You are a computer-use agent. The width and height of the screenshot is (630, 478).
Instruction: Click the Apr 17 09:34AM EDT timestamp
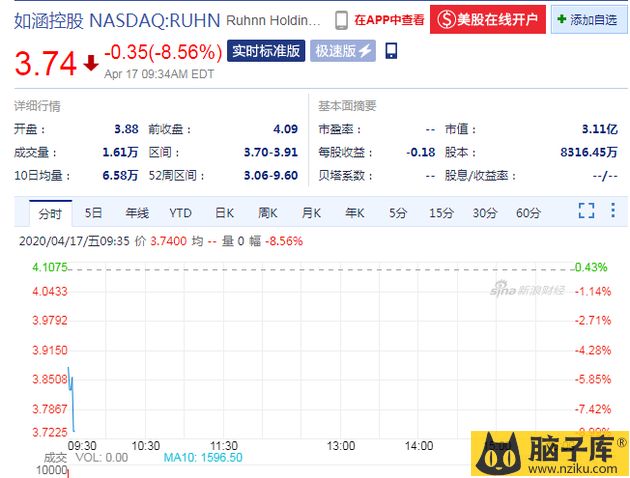point(159,74)
